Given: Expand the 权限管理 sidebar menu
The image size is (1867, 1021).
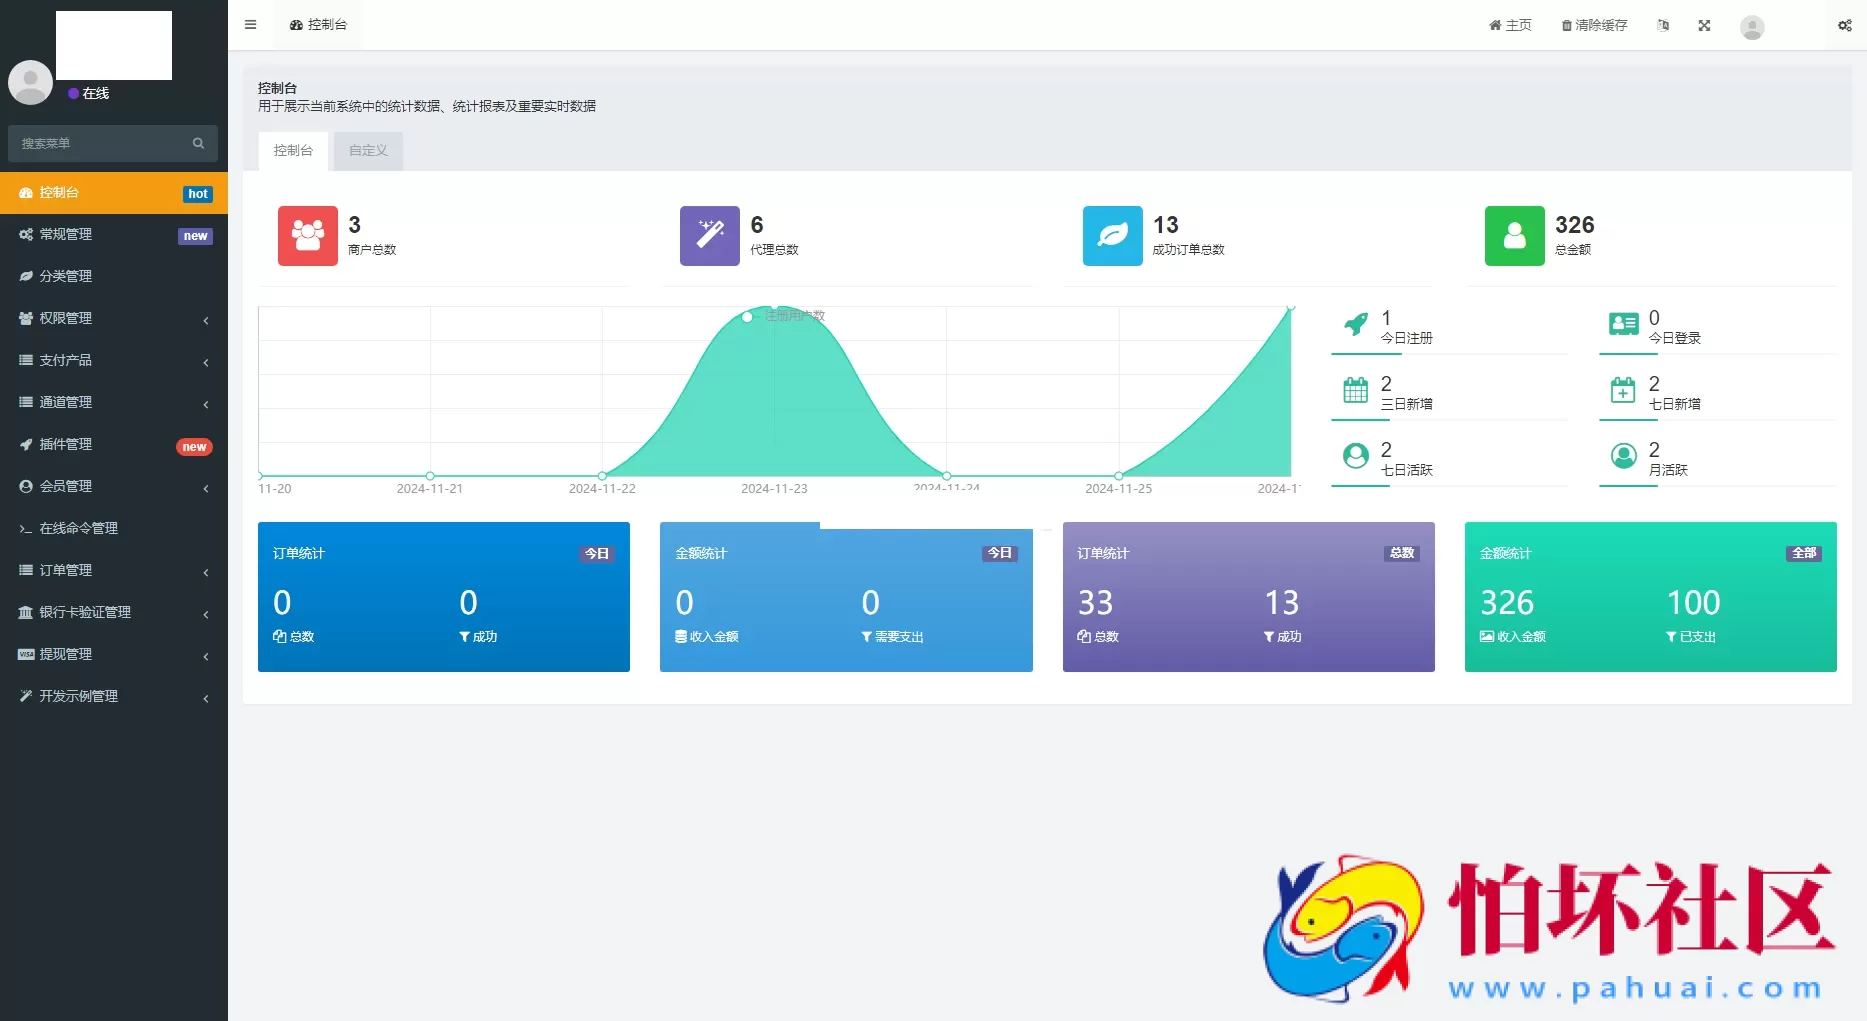Looking at the screenshot, I should pos(113,318).
